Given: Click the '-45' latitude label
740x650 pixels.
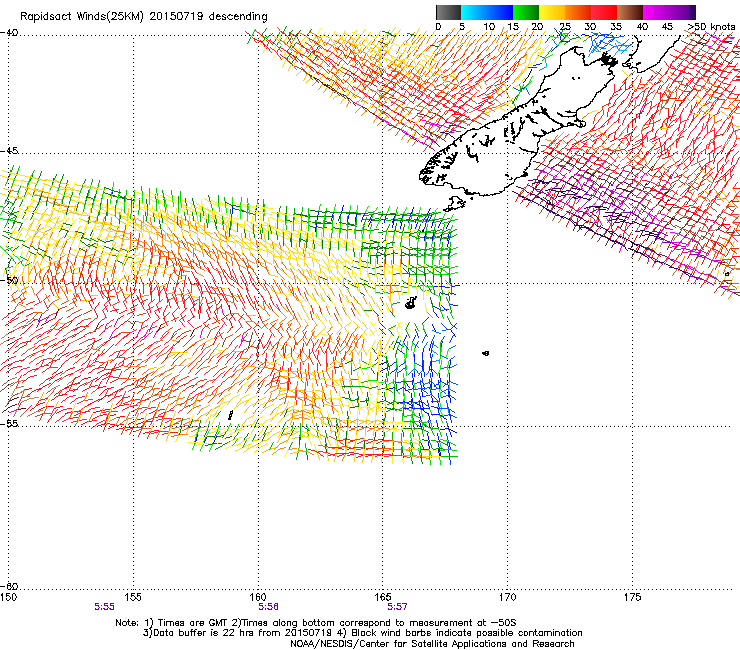Looking at the screenshot, I should [9, 151].
